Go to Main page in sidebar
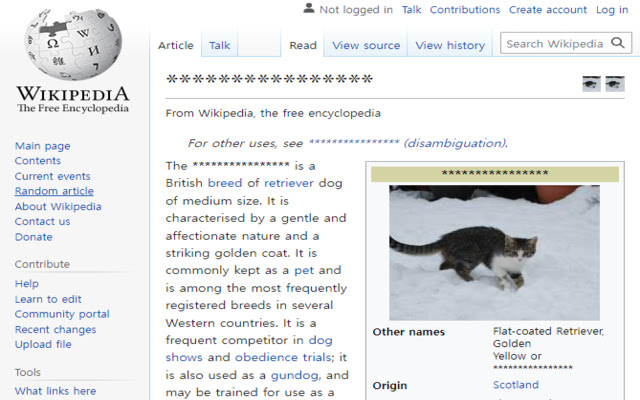Viewport: 640px width, 400px height. coord(42,146)
